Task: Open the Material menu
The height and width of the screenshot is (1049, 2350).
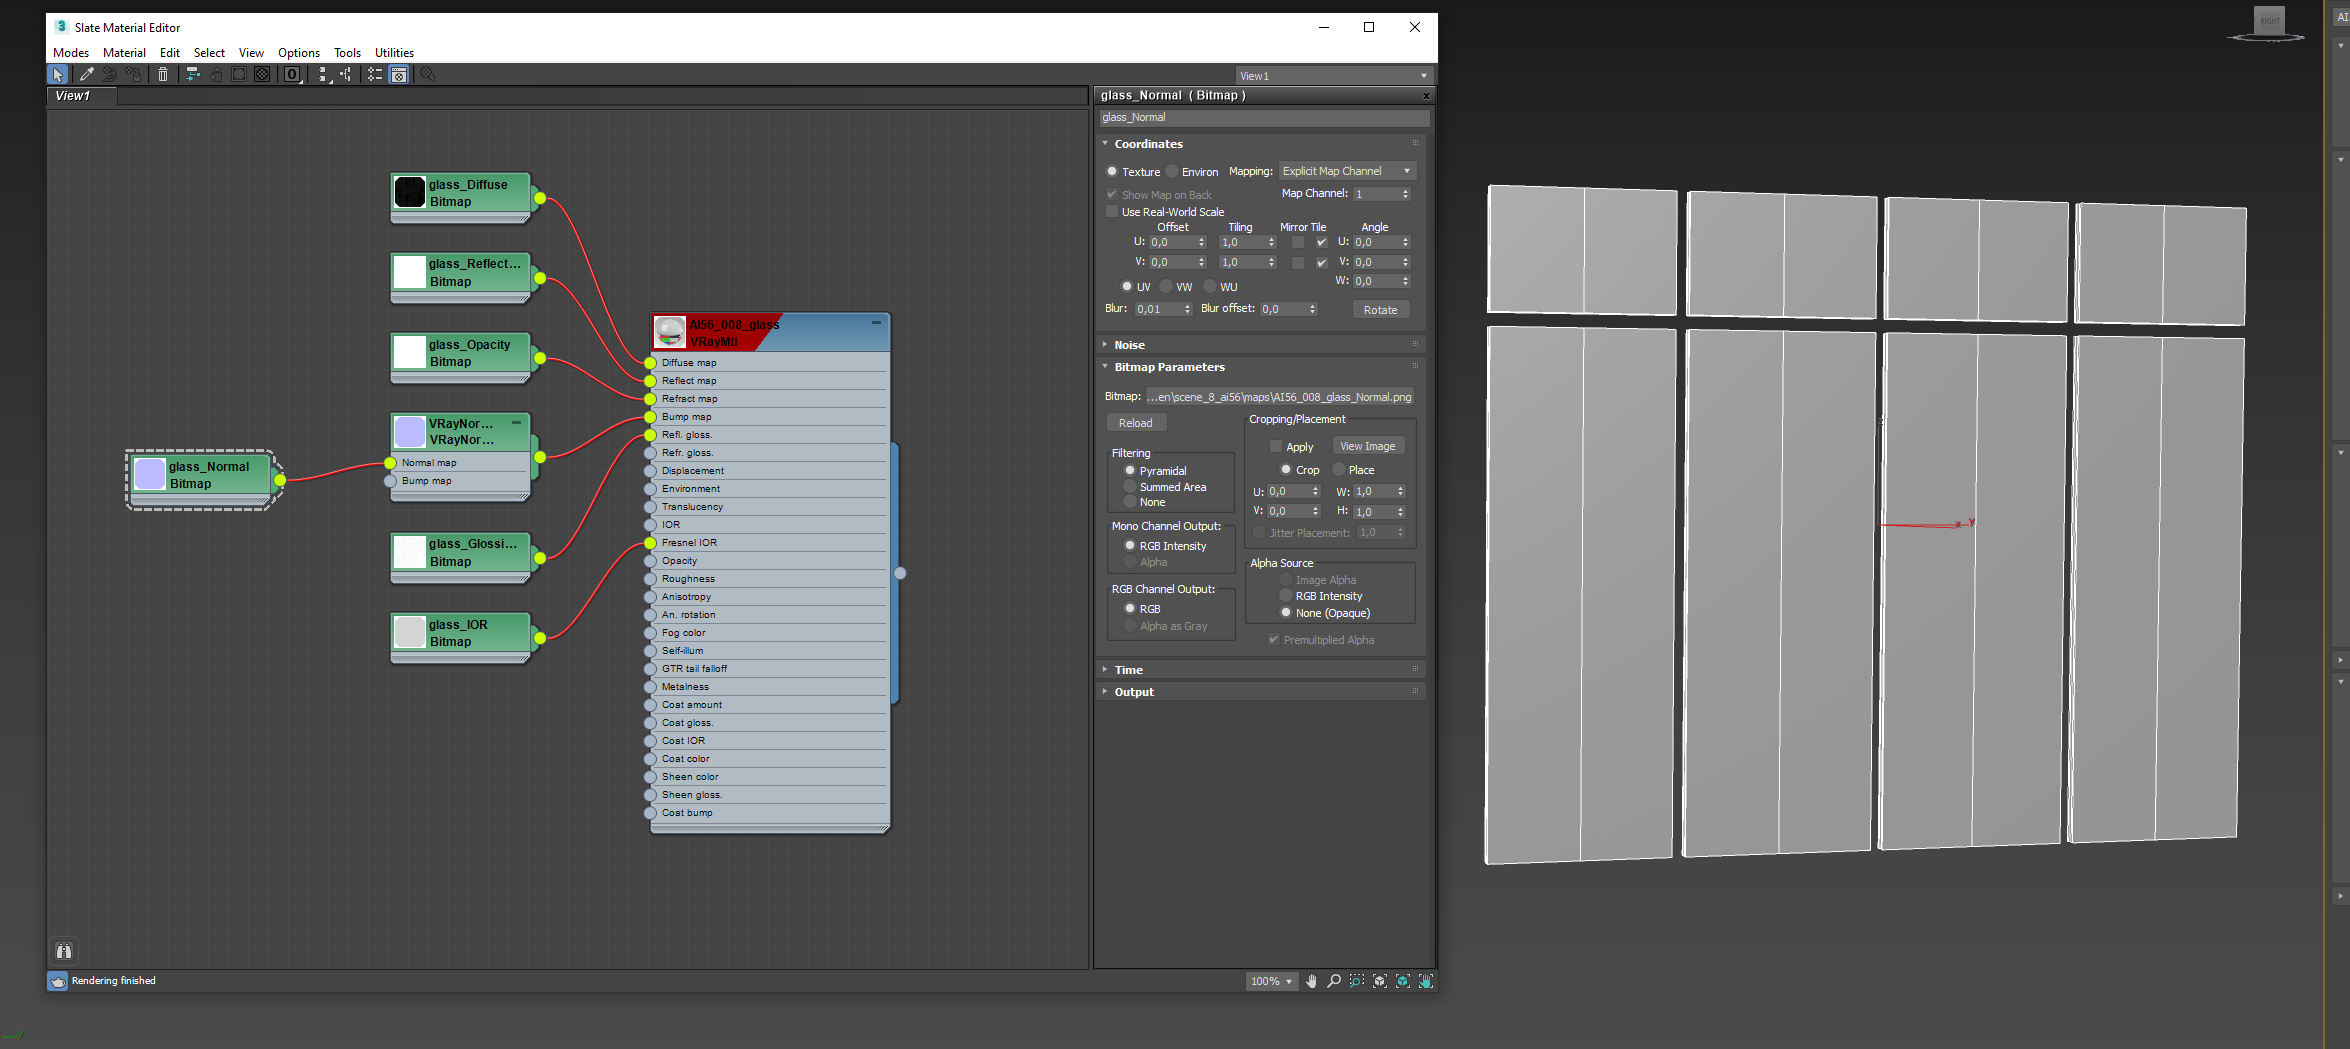Action: (x=124, y=53)
